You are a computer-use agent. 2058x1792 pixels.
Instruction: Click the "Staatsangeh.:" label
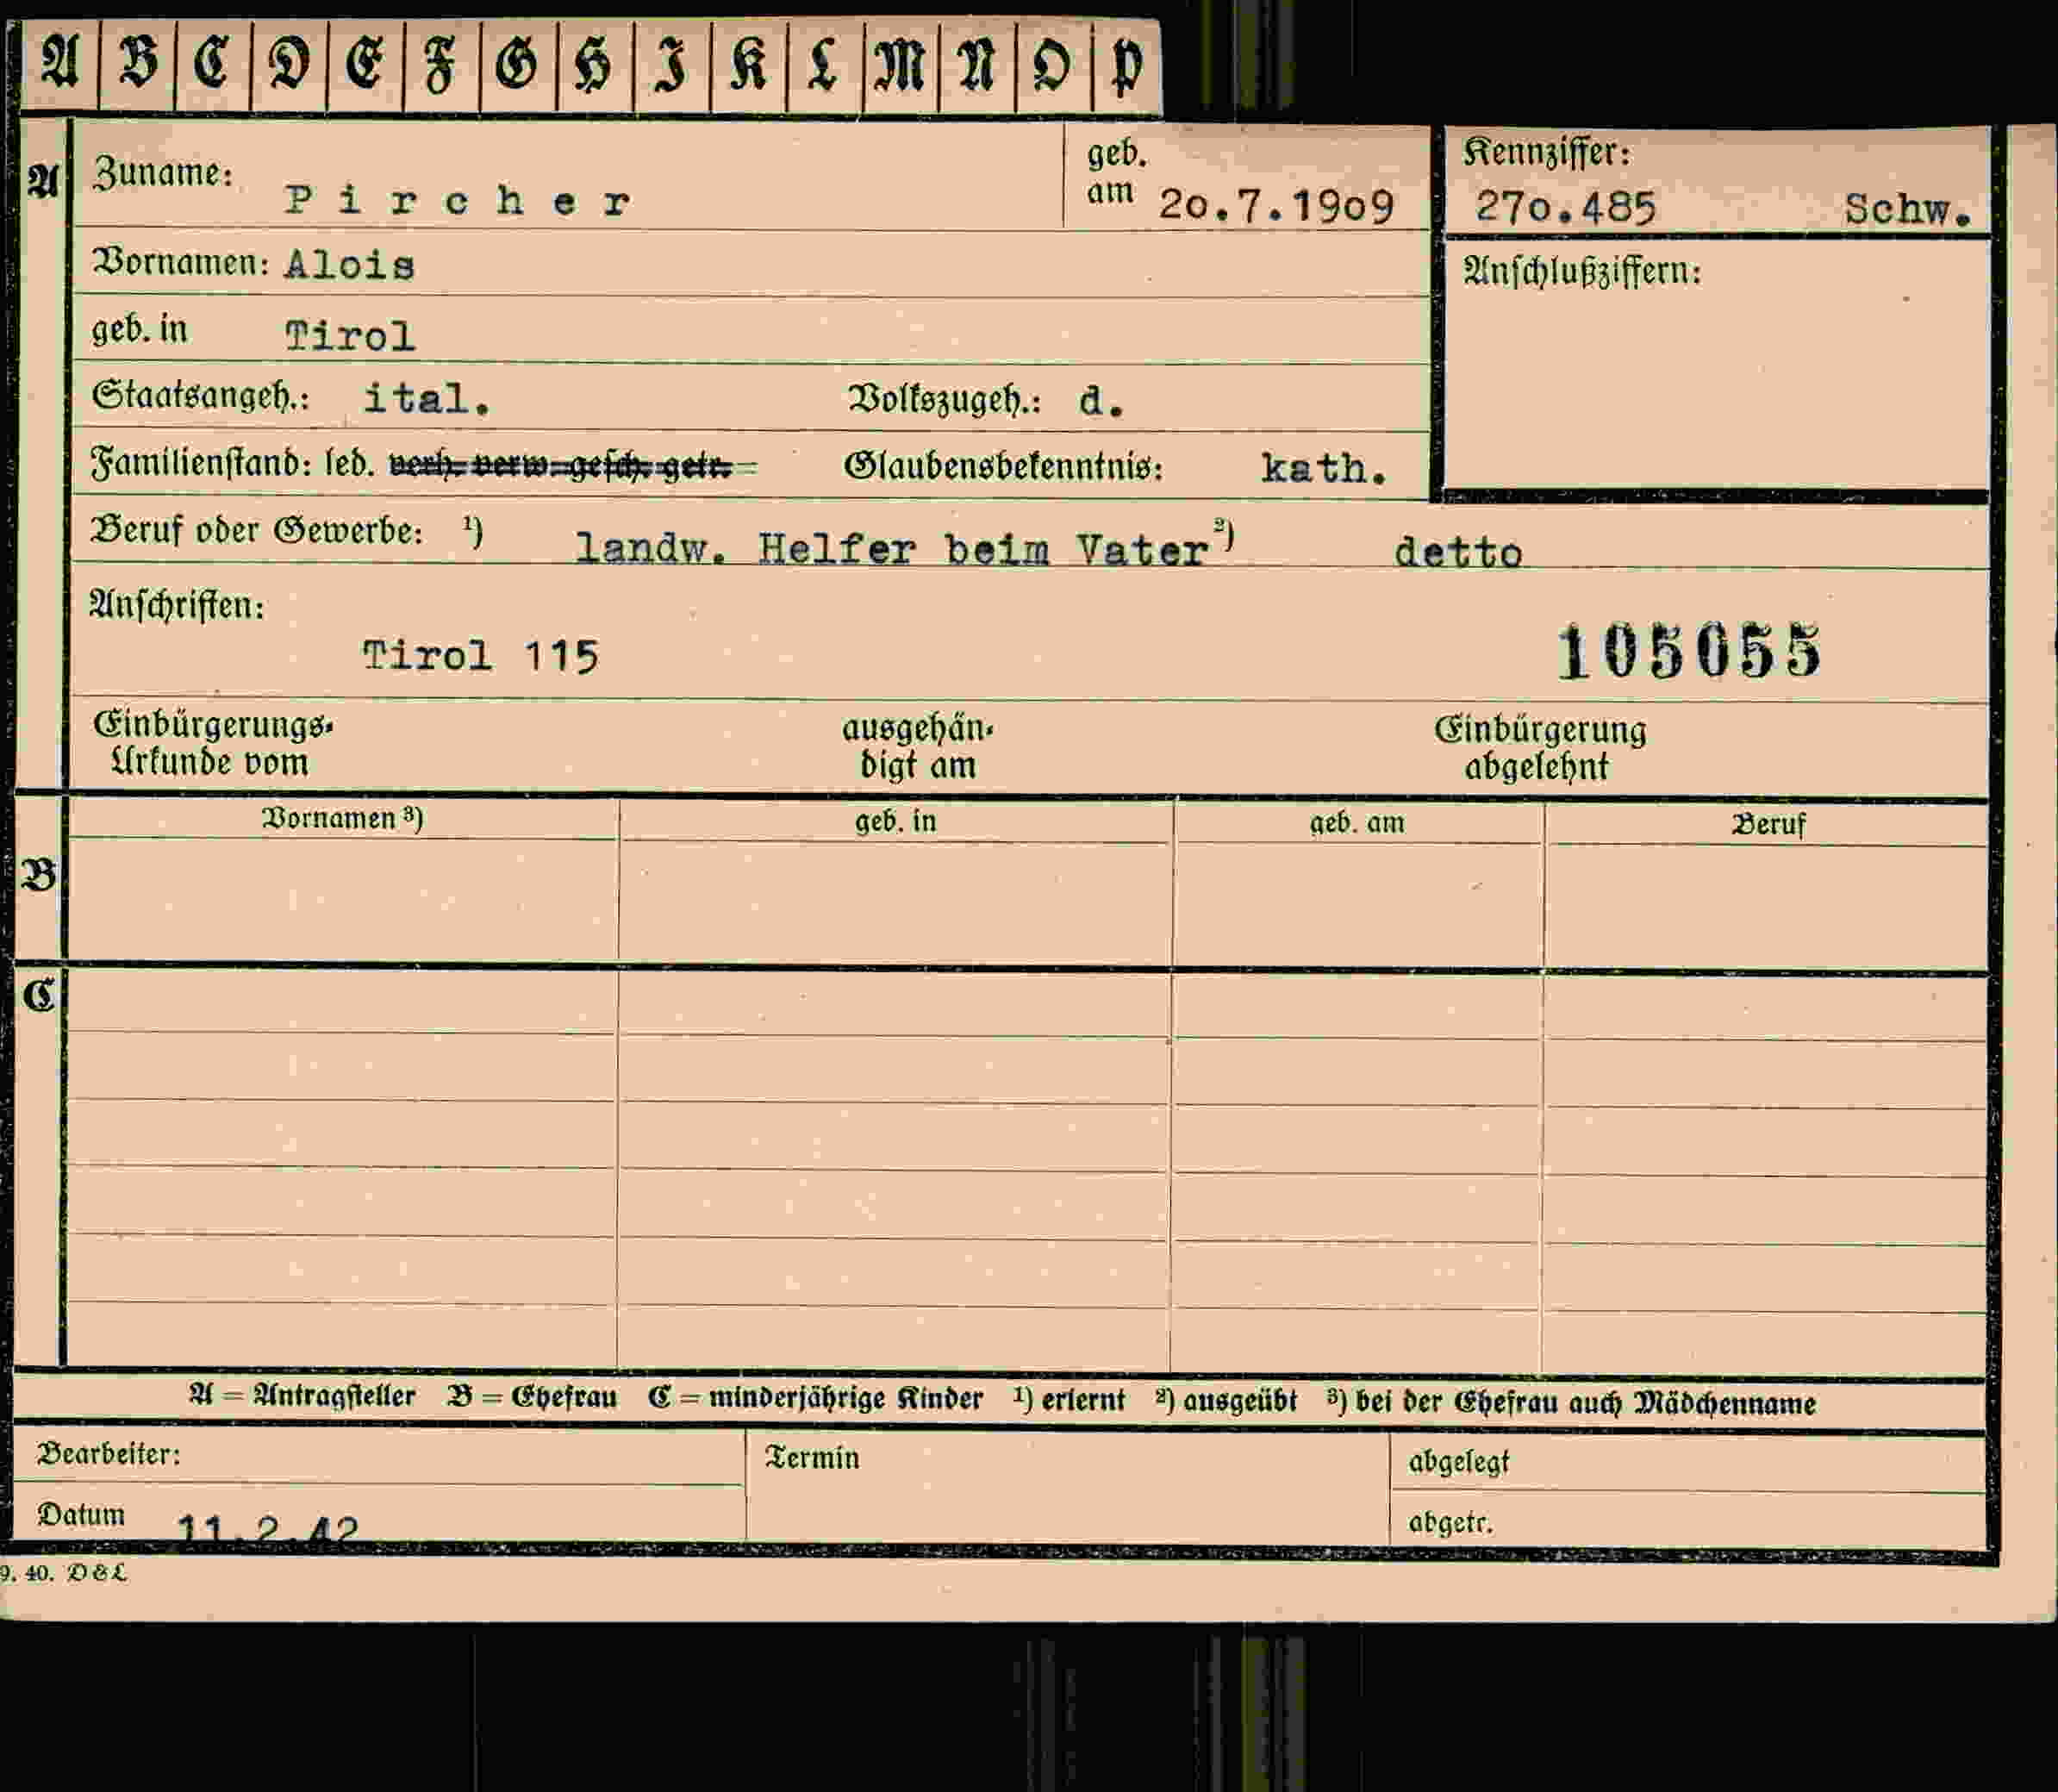click(200, 396)
